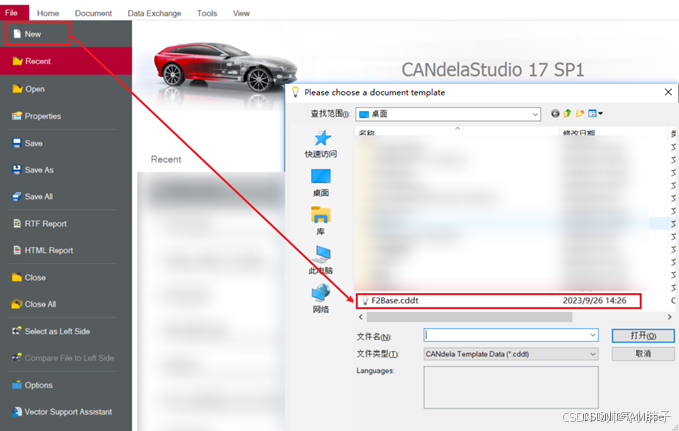Click the HTML Report icon
679x431 pixels.
click(17, 250)
